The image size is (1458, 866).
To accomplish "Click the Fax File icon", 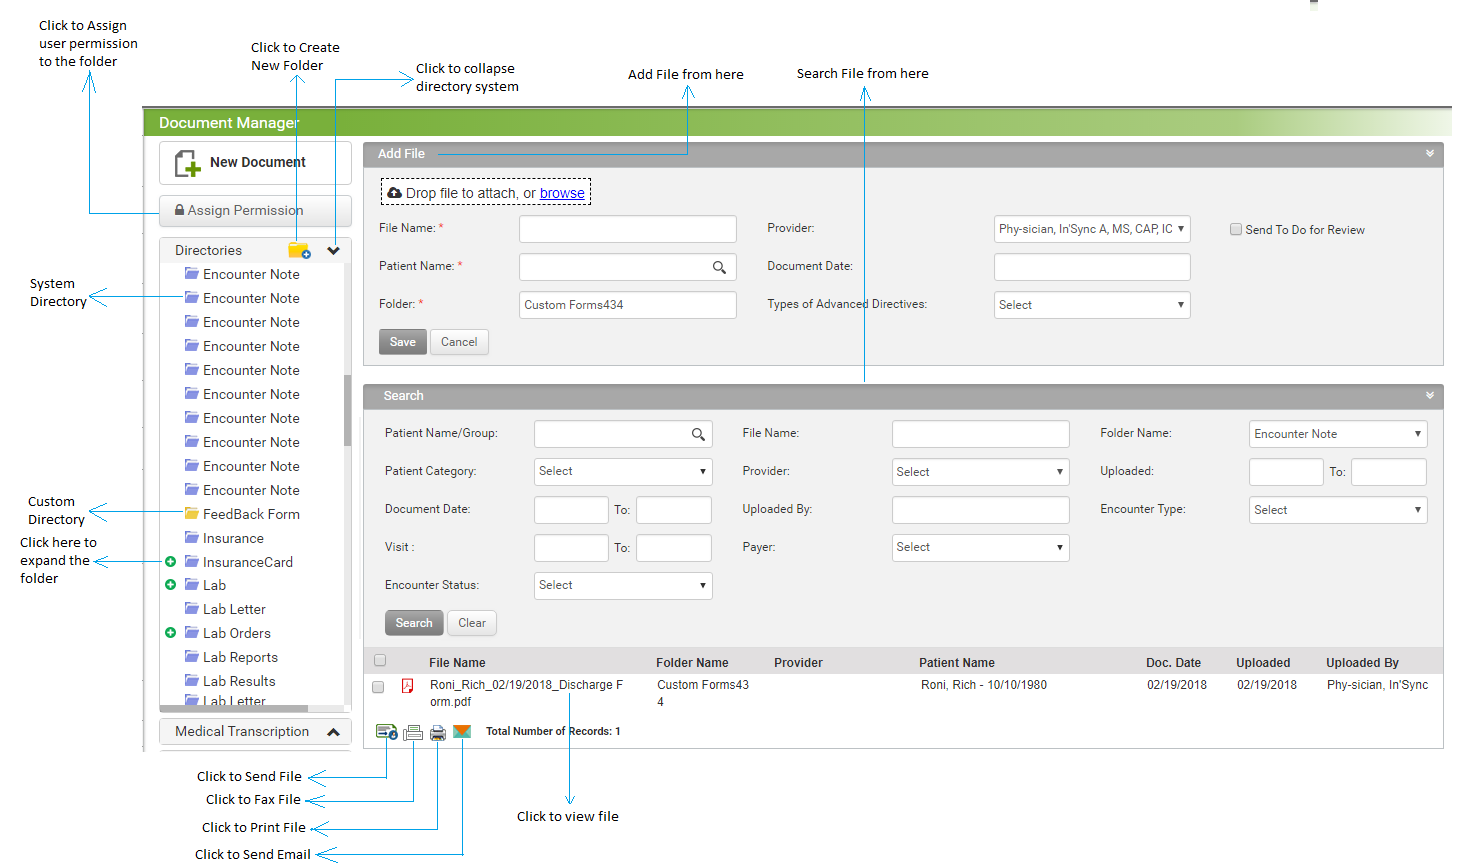I will pos(413,732).
